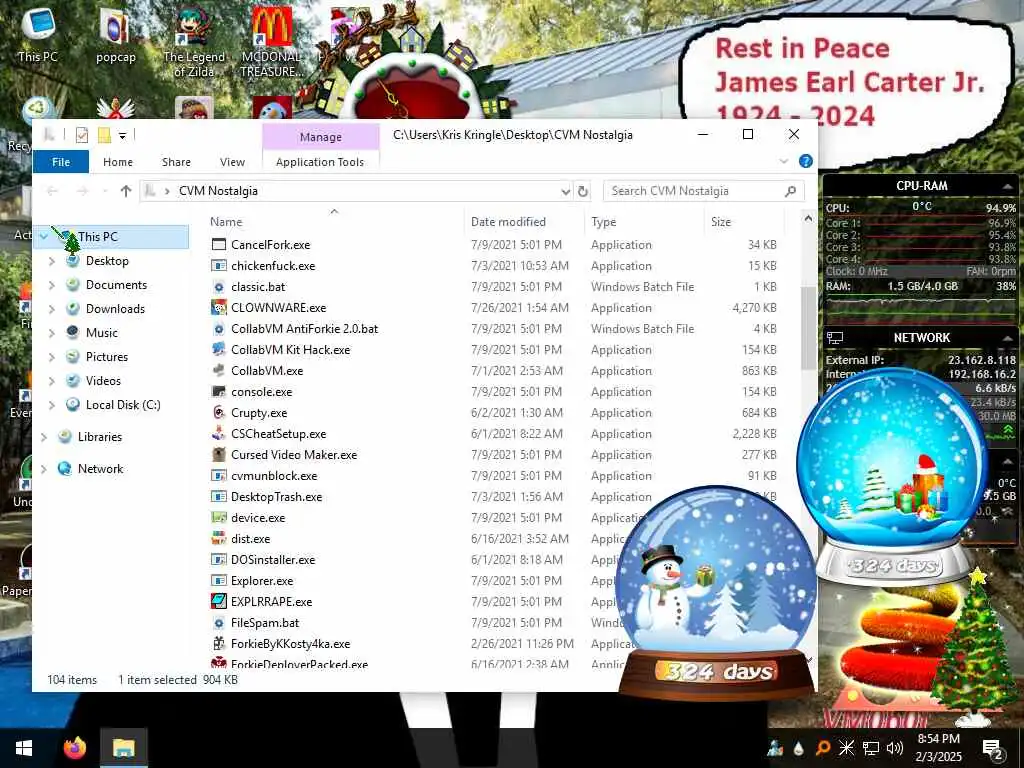The width and height of the screenshot is (1024, 768).
Task: Expand the Libraries tree node
Action: click(x=44, y=437)
